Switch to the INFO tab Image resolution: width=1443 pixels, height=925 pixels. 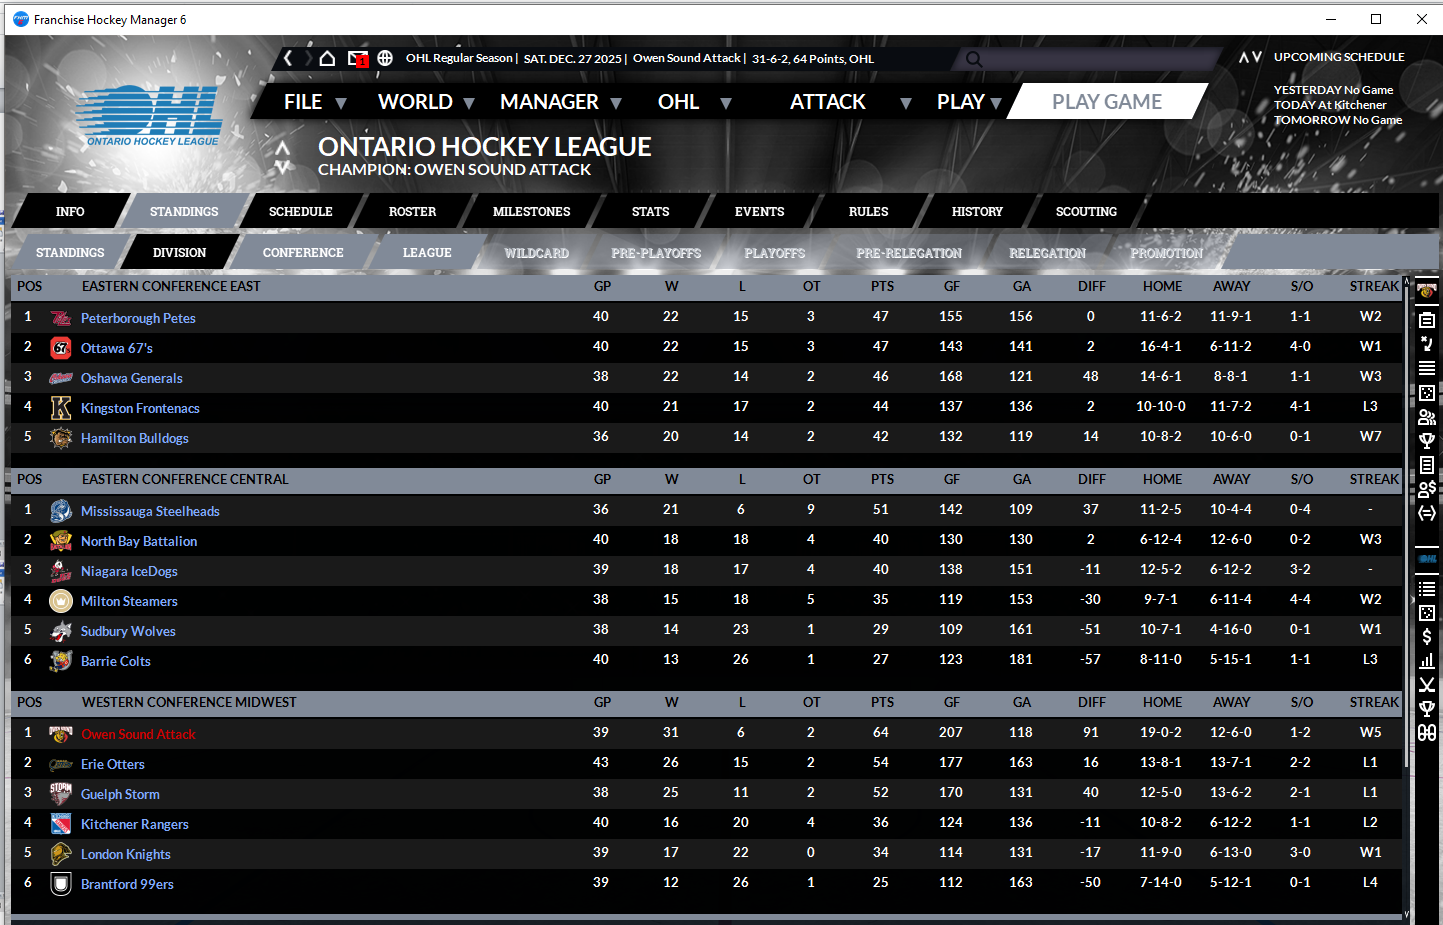click(x=70, y=212)
